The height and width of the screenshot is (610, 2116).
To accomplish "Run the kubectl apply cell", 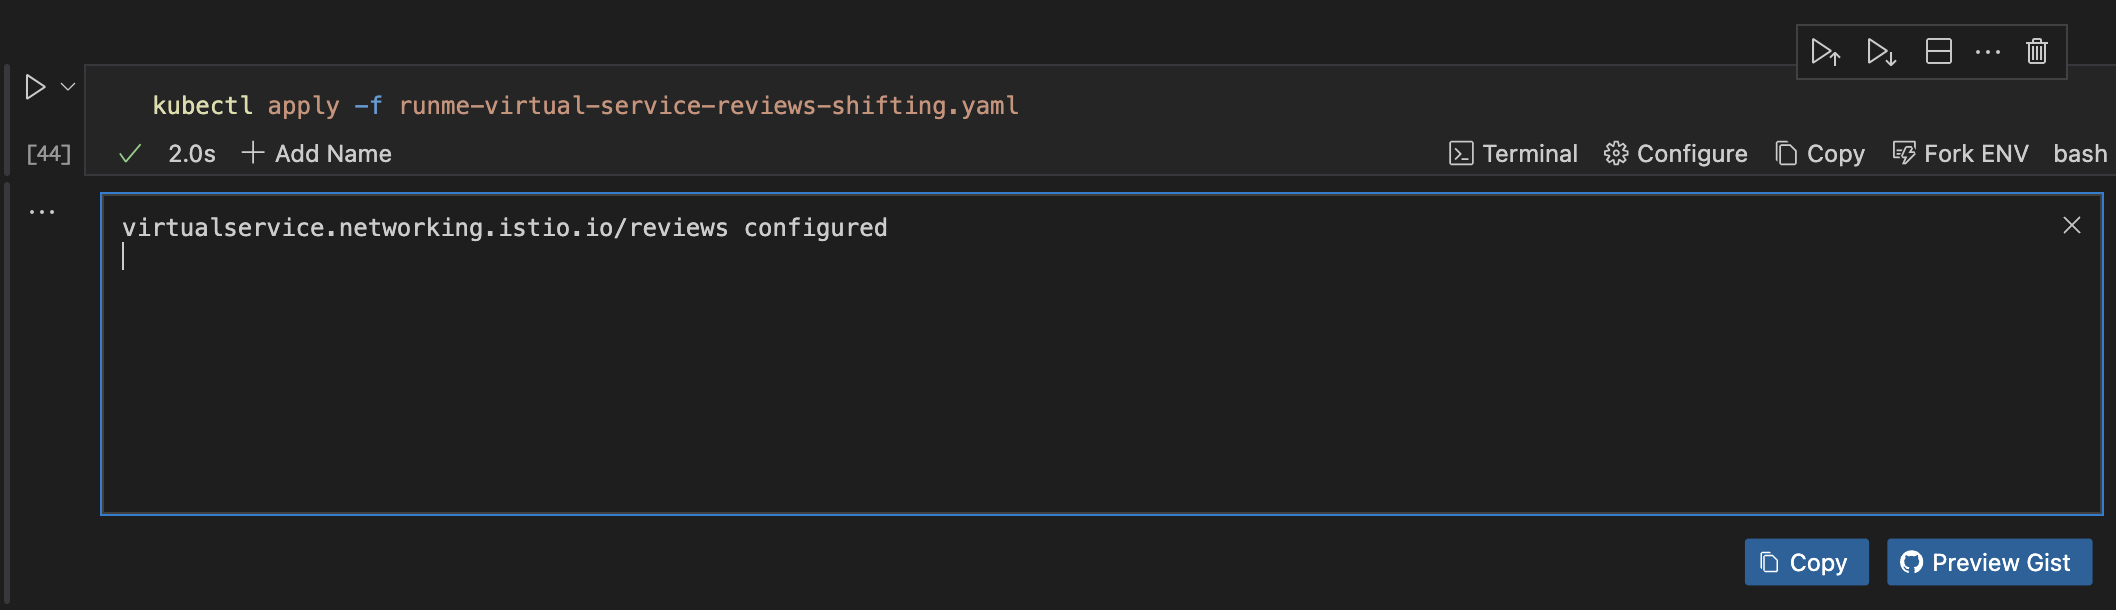I will (35, 87).
